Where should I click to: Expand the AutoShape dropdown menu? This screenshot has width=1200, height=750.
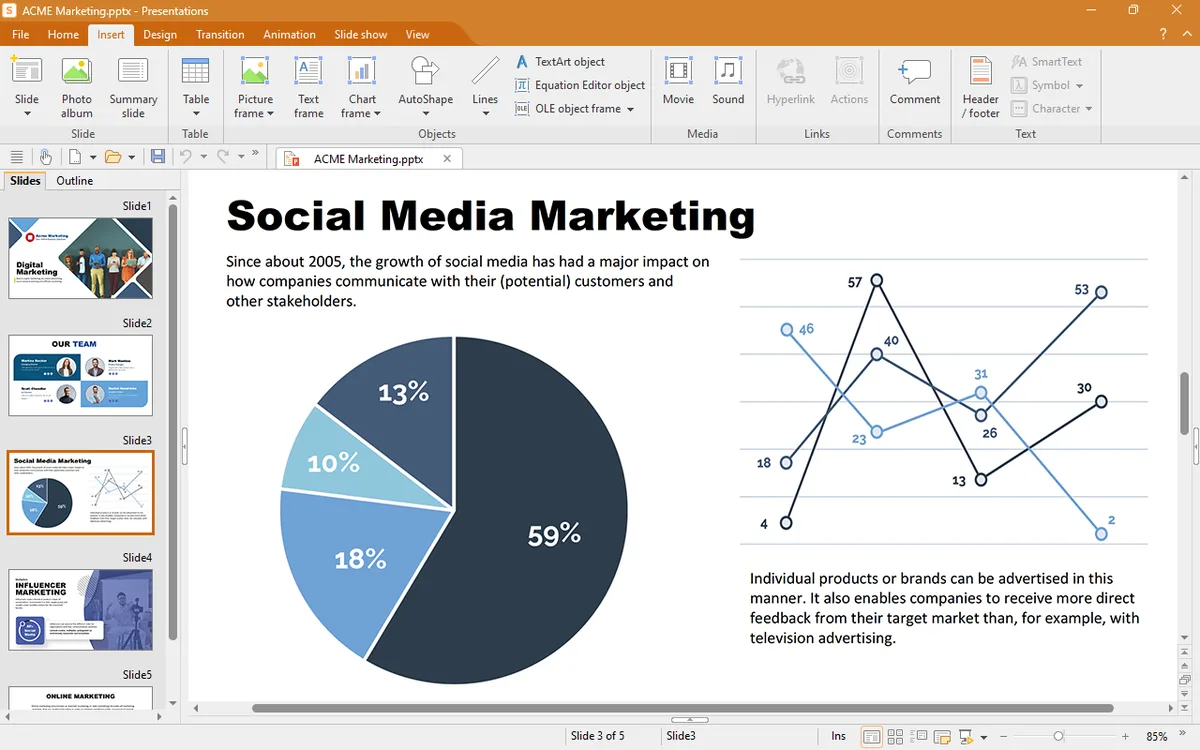(426, 113)
